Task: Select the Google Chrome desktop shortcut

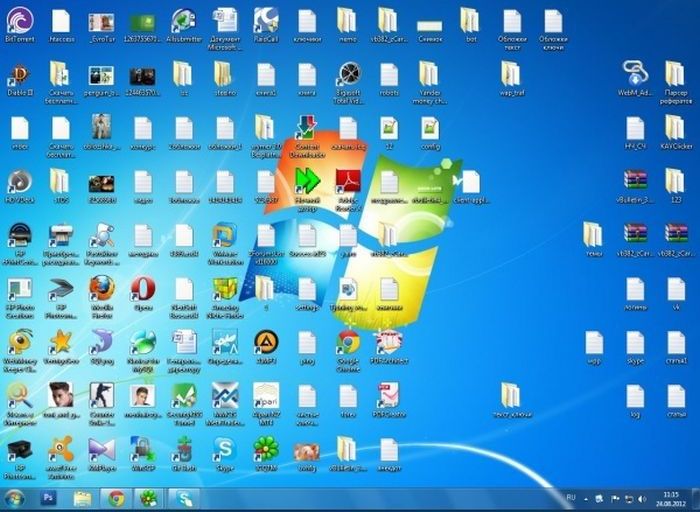Action: click(347, 342)
